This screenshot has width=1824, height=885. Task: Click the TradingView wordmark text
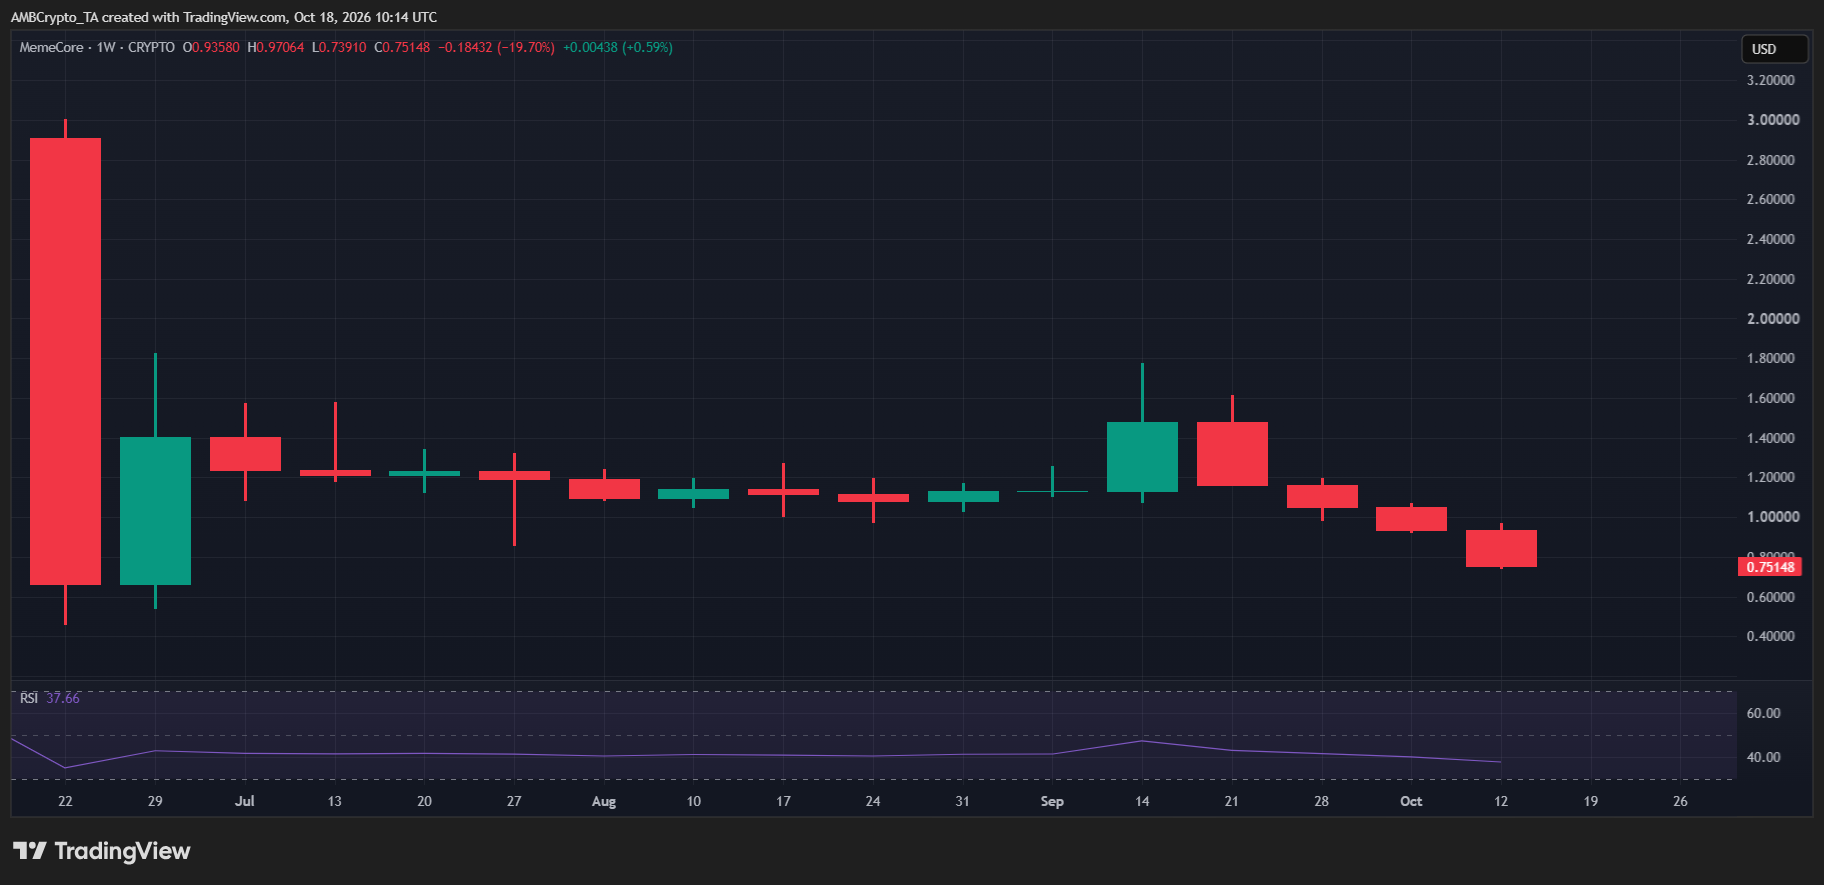coord(122,851)
